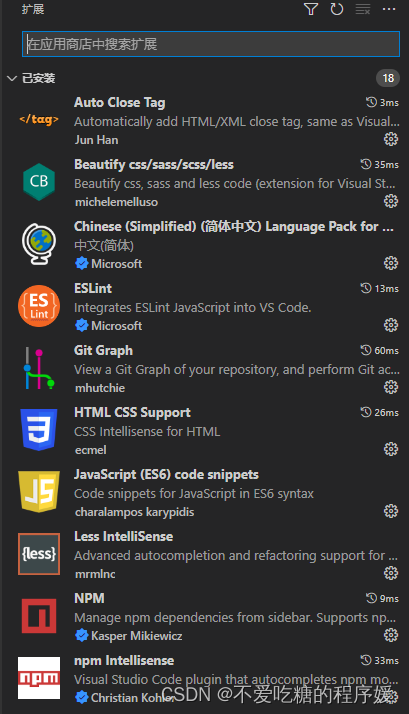Select the npm Intellisense extension
Image resolution: width=409 pixels, height=714 pixels.
tap(204, 678)
